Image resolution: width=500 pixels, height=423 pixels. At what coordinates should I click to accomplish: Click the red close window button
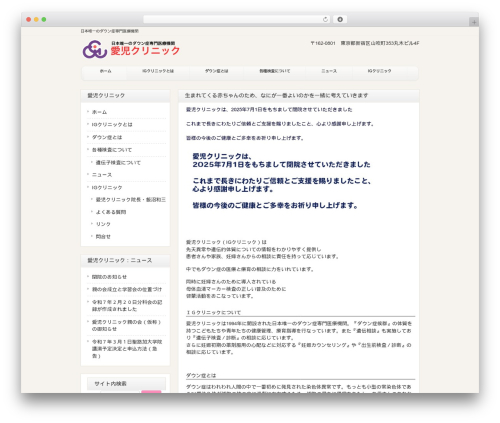pos(29,19)
